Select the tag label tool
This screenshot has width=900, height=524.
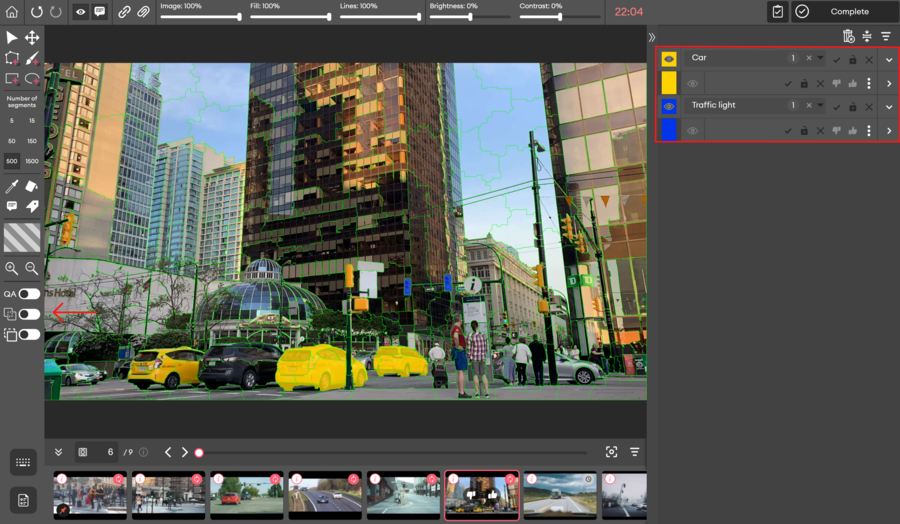click(x=32, y=206)
